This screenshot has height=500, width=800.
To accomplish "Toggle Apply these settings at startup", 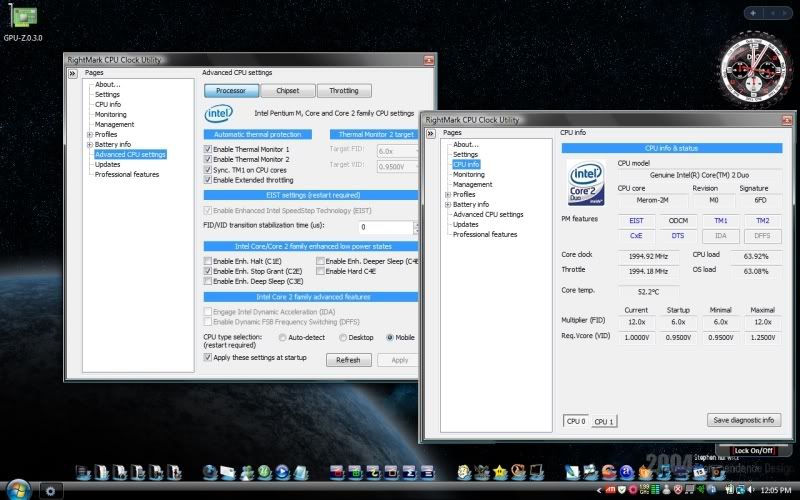I will 208,357.
